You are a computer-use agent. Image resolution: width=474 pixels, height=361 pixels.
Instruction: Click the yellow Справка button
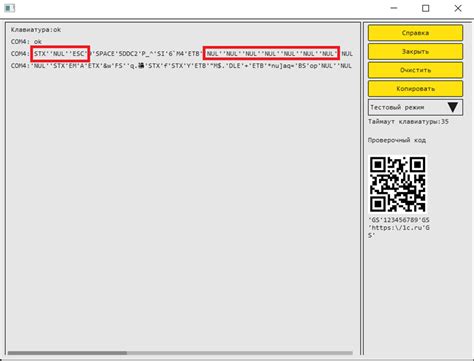click(415, 33)
